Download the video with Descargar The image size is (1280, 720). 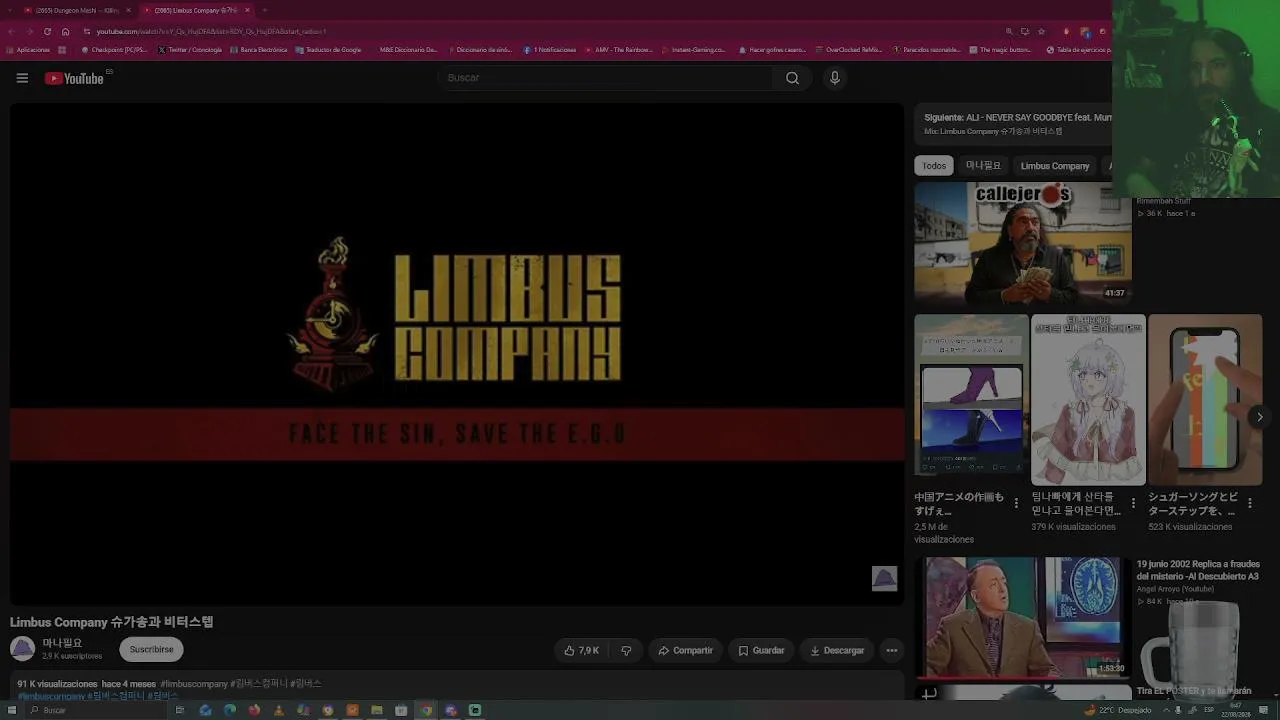click(x=837, y=650)
